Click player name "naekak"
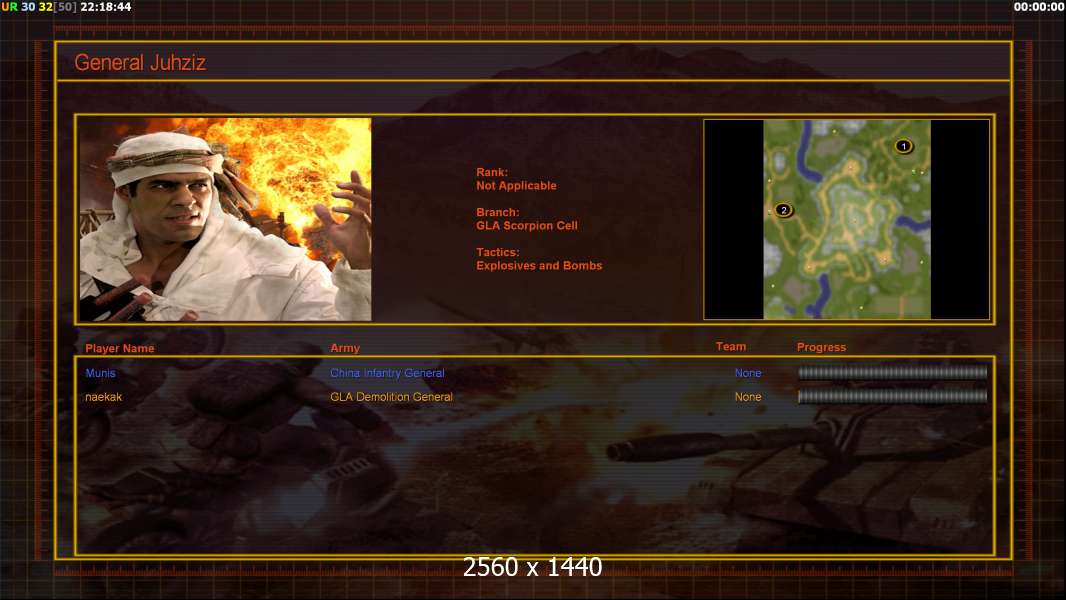The height and width of the screenshot is (600, 1066). [x=103, y=397]
